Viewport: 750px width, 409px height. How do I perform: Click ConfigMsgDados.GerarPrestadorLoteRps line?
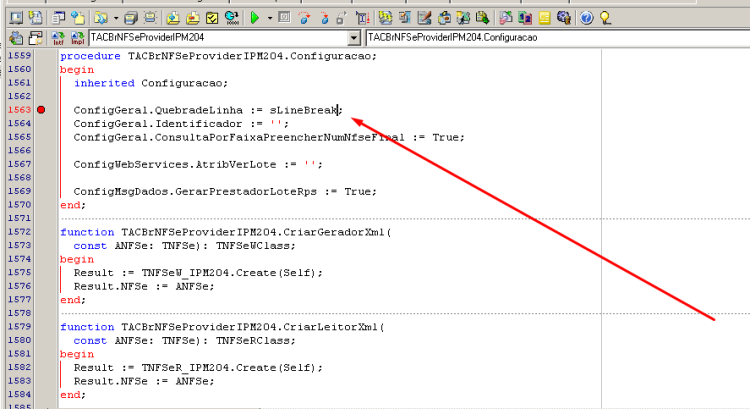225,191
